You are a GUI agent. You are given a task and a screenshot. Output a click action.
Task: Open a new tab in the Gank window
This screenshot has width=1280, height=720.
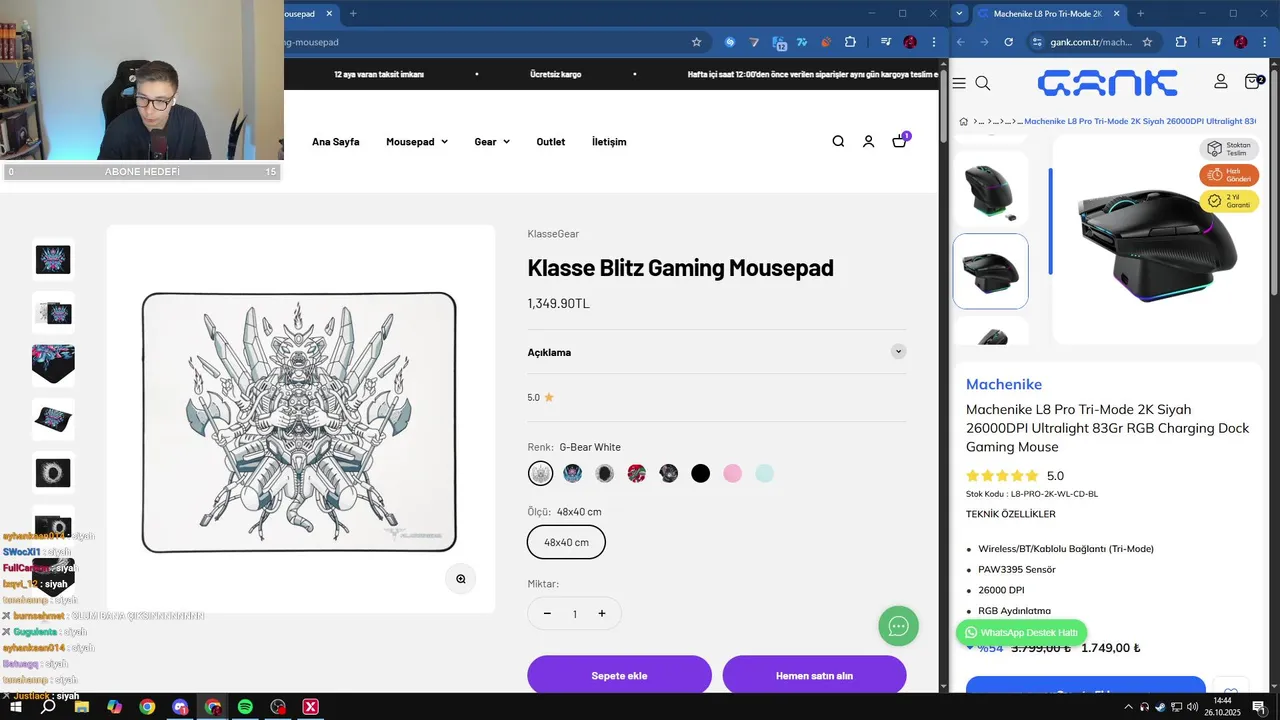point(1140,13)
